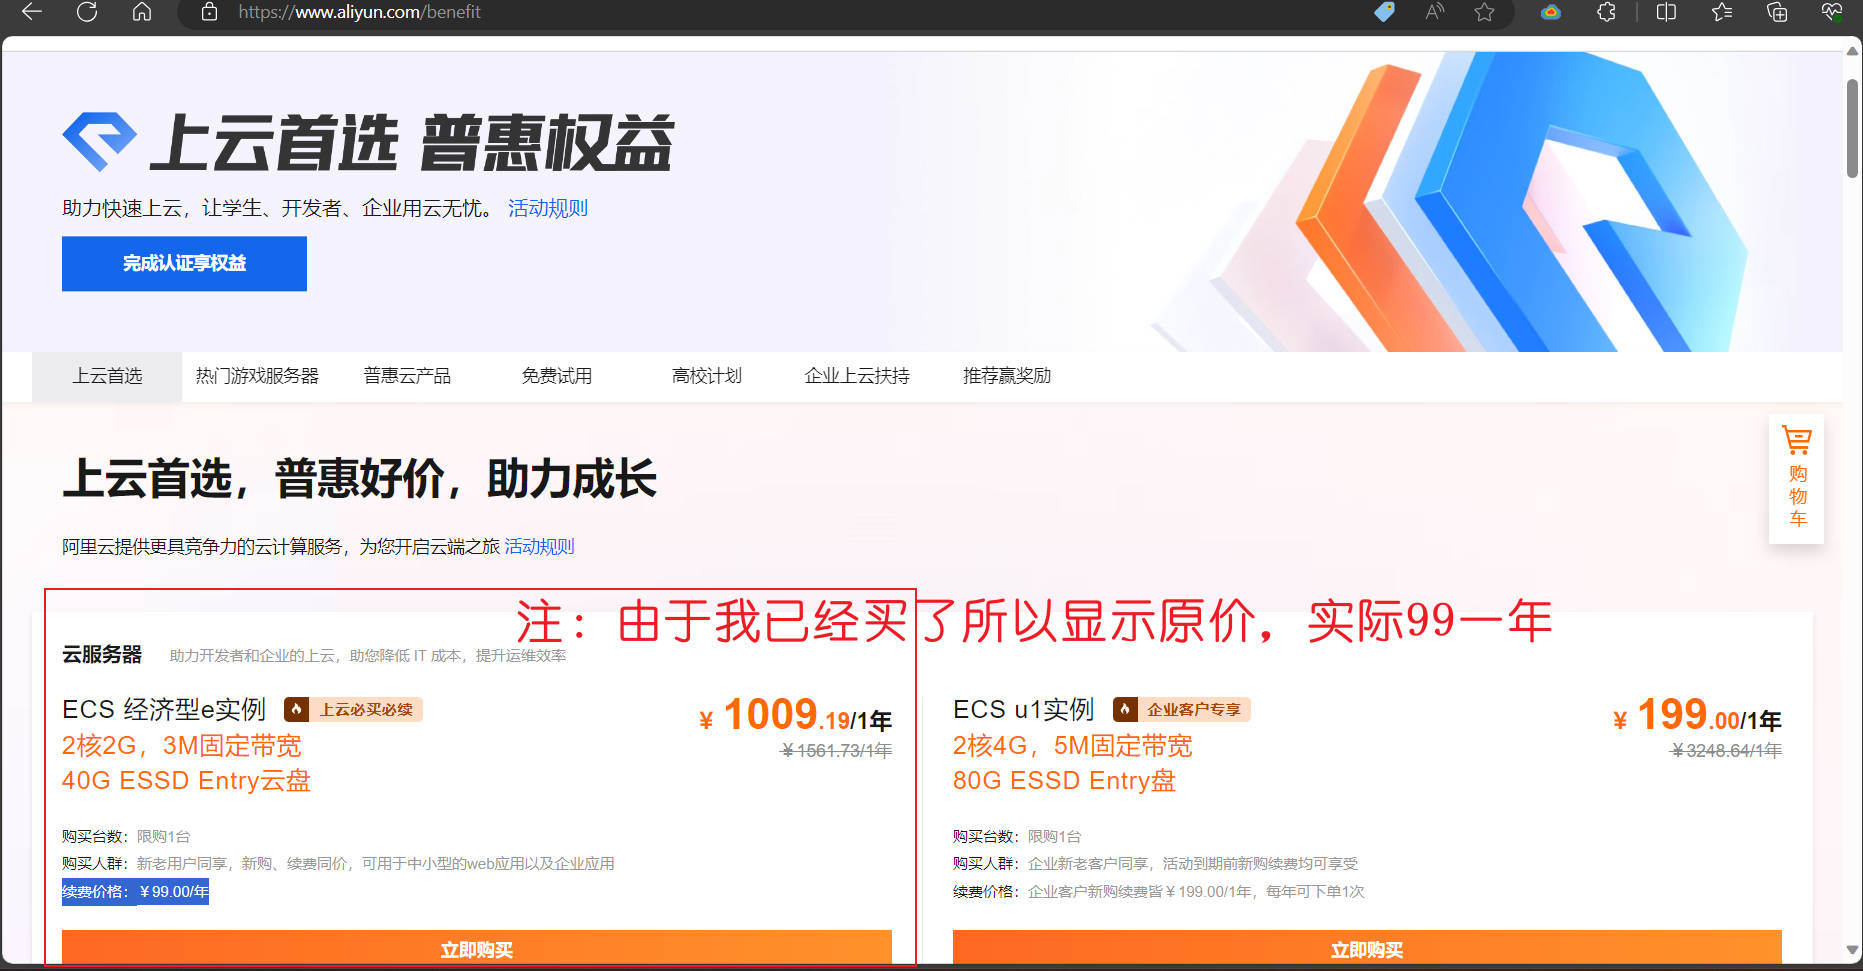Open 活动规则 link beside the banner slogan

click(547, 208)
